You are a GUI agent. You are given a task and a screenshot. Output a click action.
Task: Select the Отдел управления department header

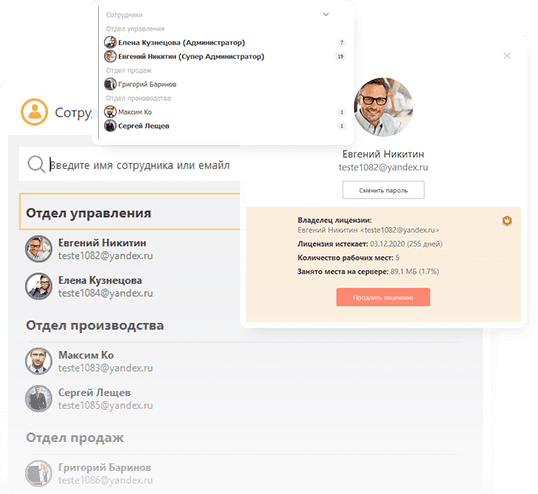tap(130, 212)
